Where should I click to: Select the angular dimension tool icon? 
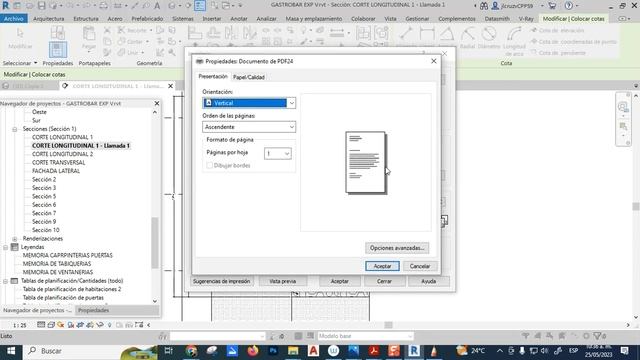(447, 34)
